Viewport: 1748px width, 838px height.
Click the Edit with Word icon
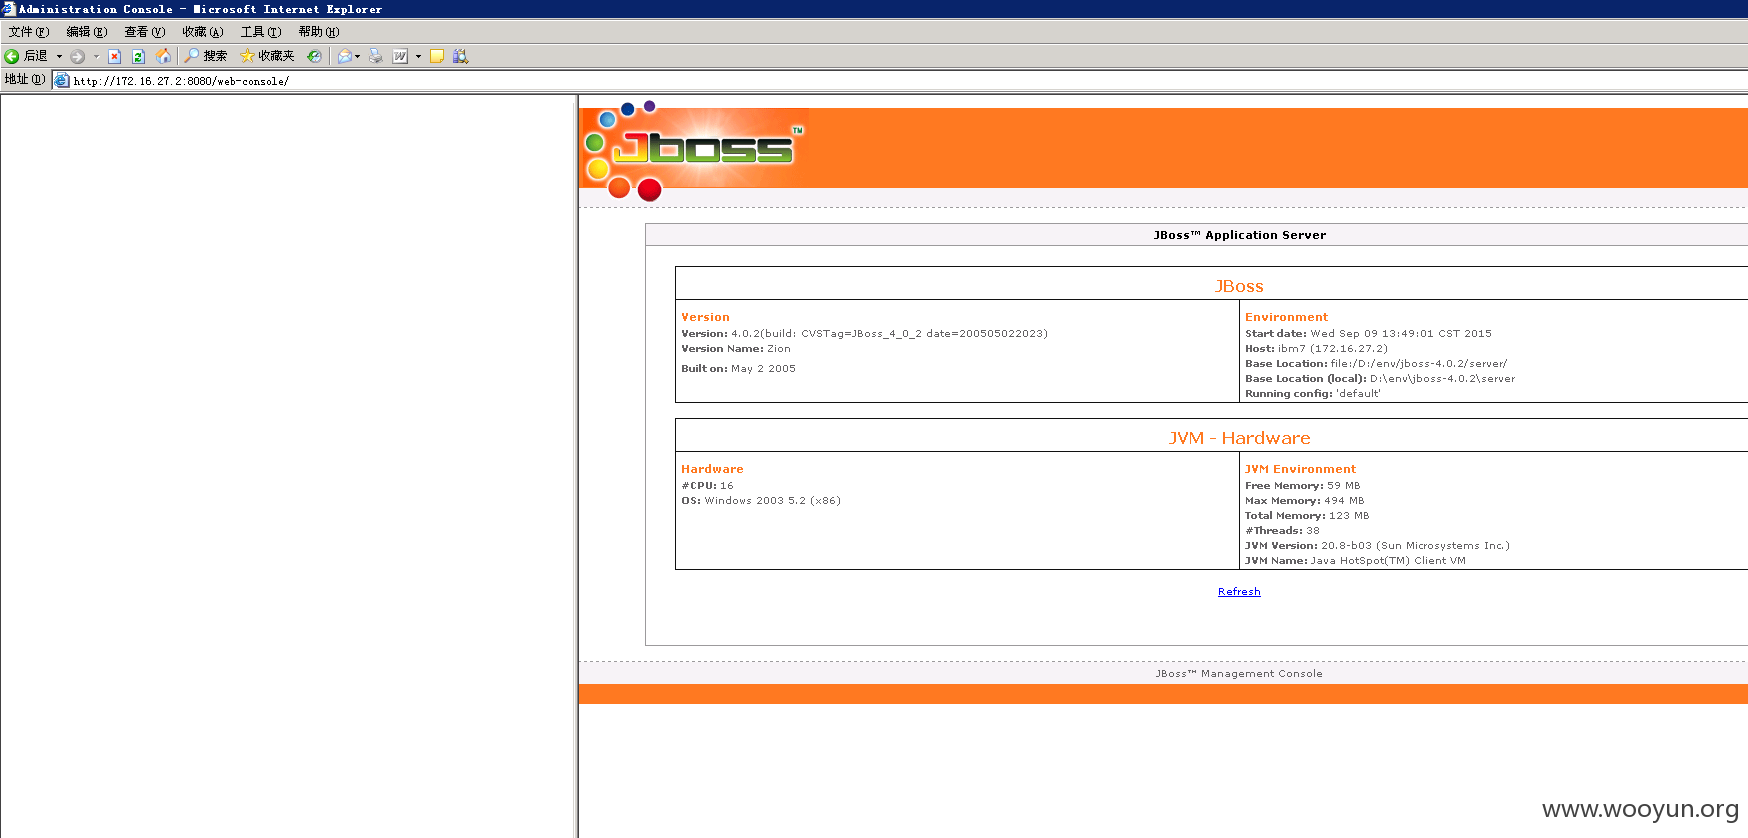(400, 56)
